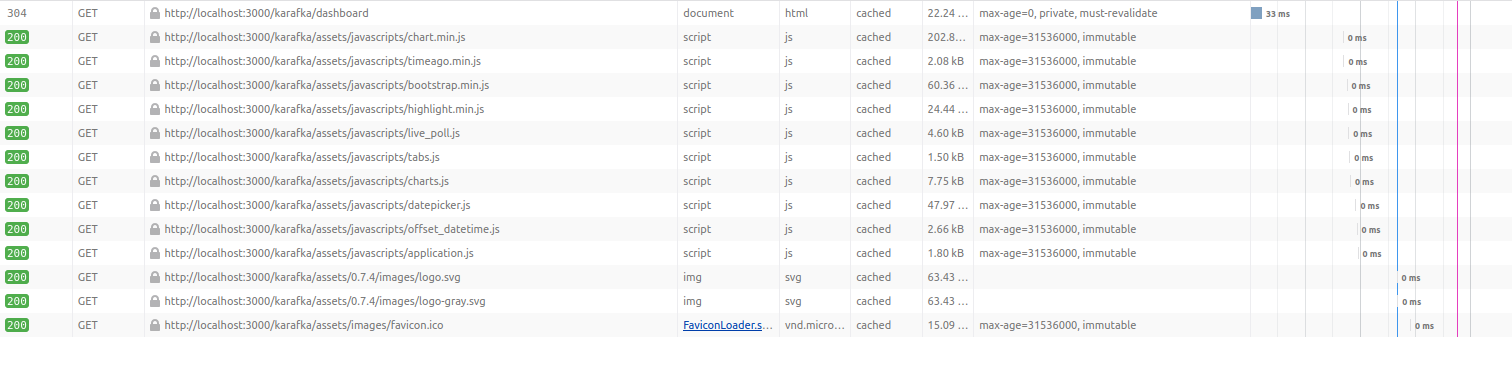Screen dimensions: 1512x368
Task: Click the lock icon next to logo.svg
Action: coord(155,278)
